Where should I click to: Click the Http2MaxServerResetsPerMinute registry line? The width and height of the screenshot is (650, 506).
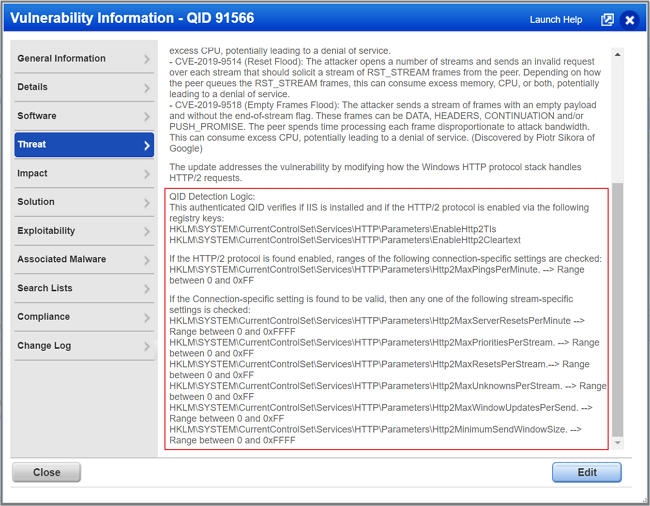(377, 326)
